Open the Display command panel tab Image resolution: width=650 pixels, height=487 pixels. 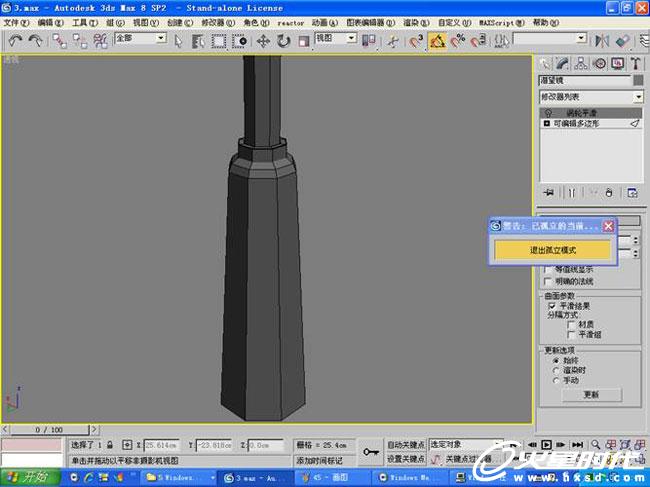tap(618, 63)
